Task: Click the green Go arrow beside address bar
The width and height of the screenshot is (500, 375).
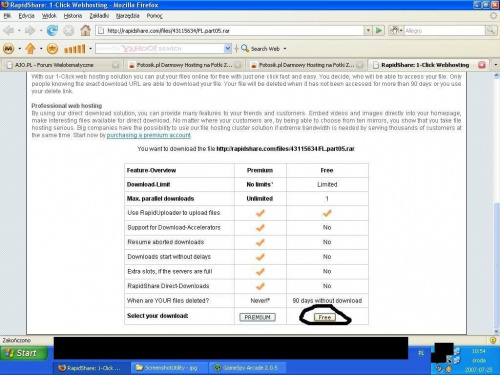Action: 379,31
